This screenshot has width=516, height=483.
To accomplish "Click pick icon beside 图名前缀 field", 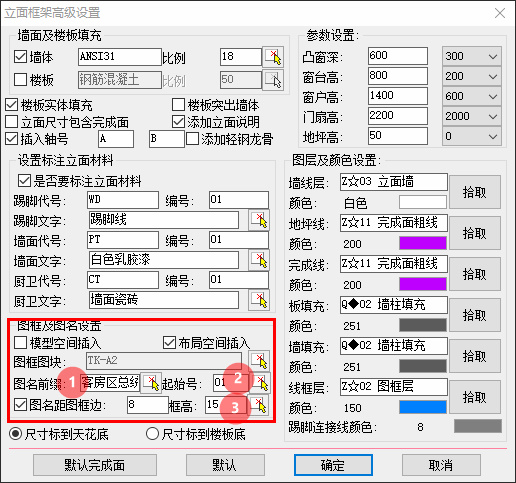I will pyautogui.click(x=151, y=383).
